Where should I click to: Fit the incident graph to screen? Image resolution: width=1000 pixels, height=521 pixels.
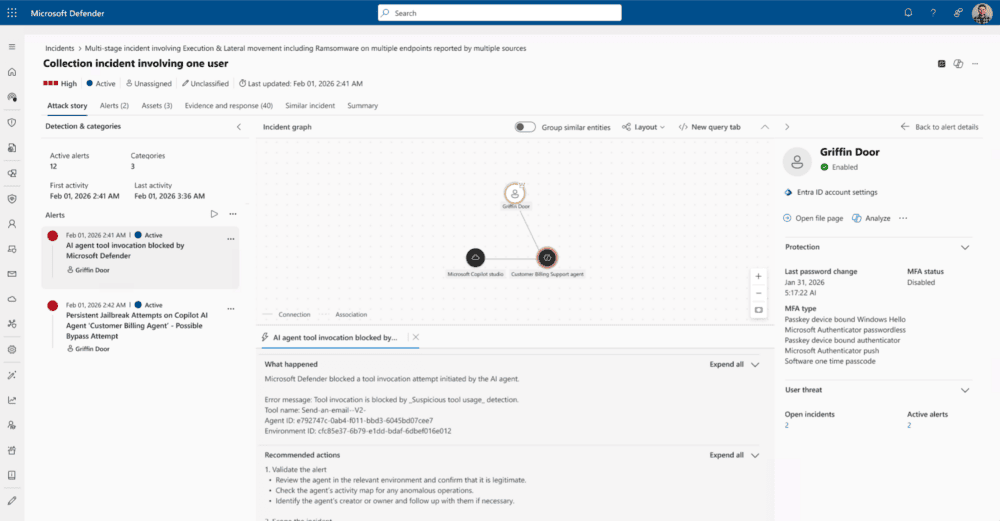pyautogui.click(x=758, y=310)
